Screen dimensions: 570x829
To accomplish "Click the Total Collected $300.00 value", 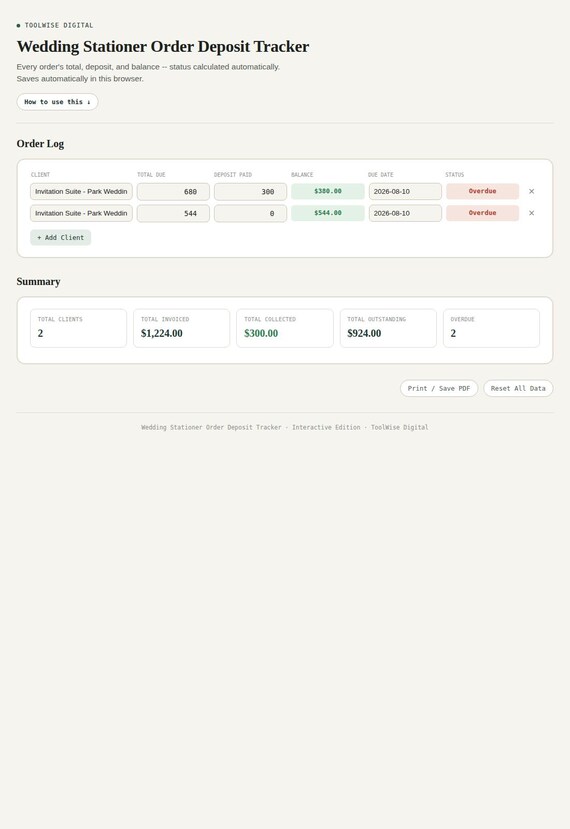I will pyautogui.click(x=261, y=333).
